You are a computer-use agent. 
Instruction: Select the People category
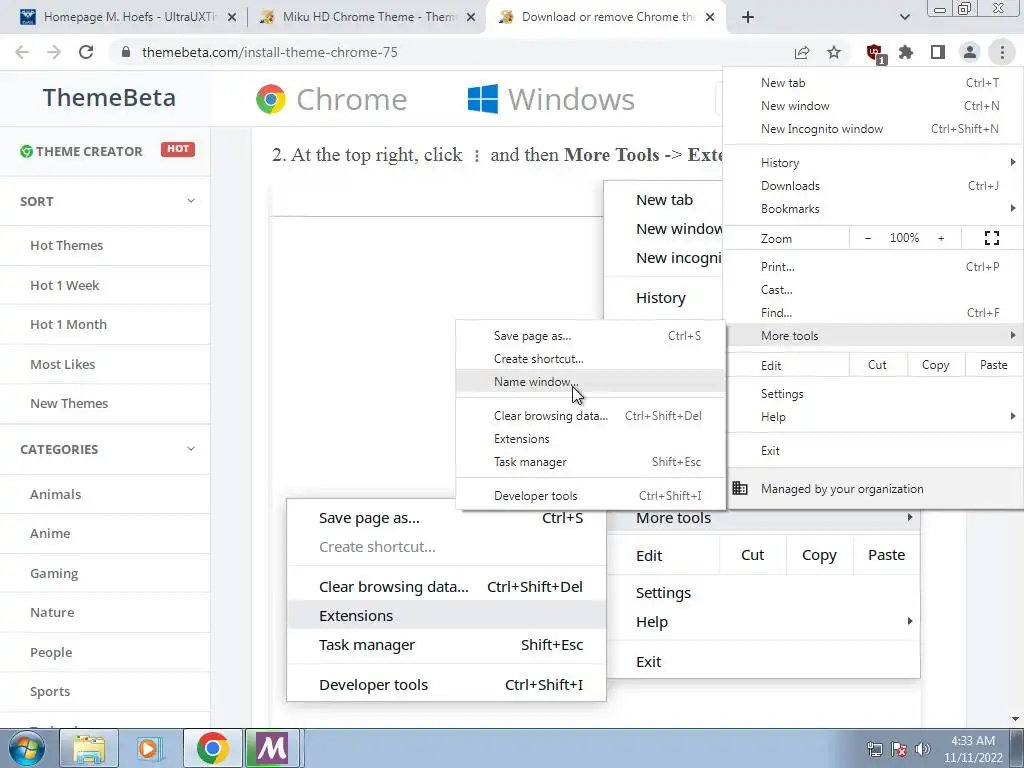(x=51, y=652)
